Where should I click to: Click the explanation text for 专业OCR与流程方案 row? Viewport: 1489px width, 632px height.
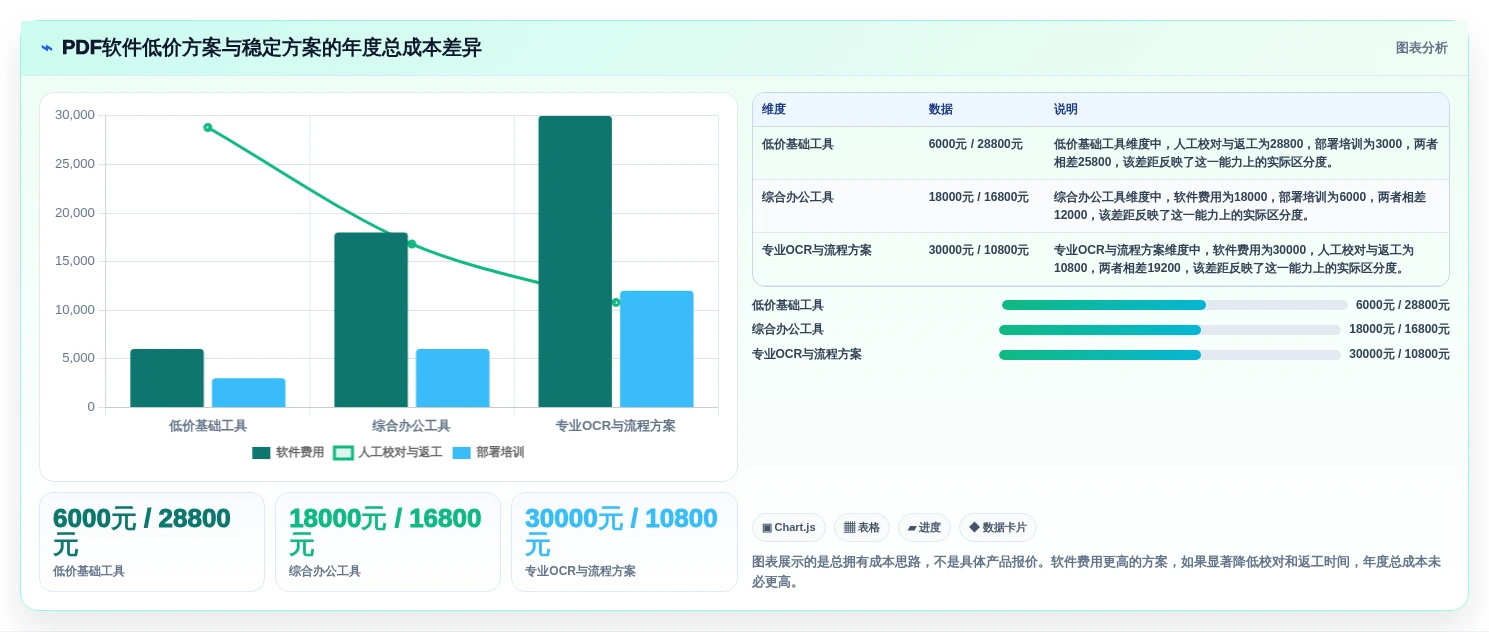(1234, 259)
